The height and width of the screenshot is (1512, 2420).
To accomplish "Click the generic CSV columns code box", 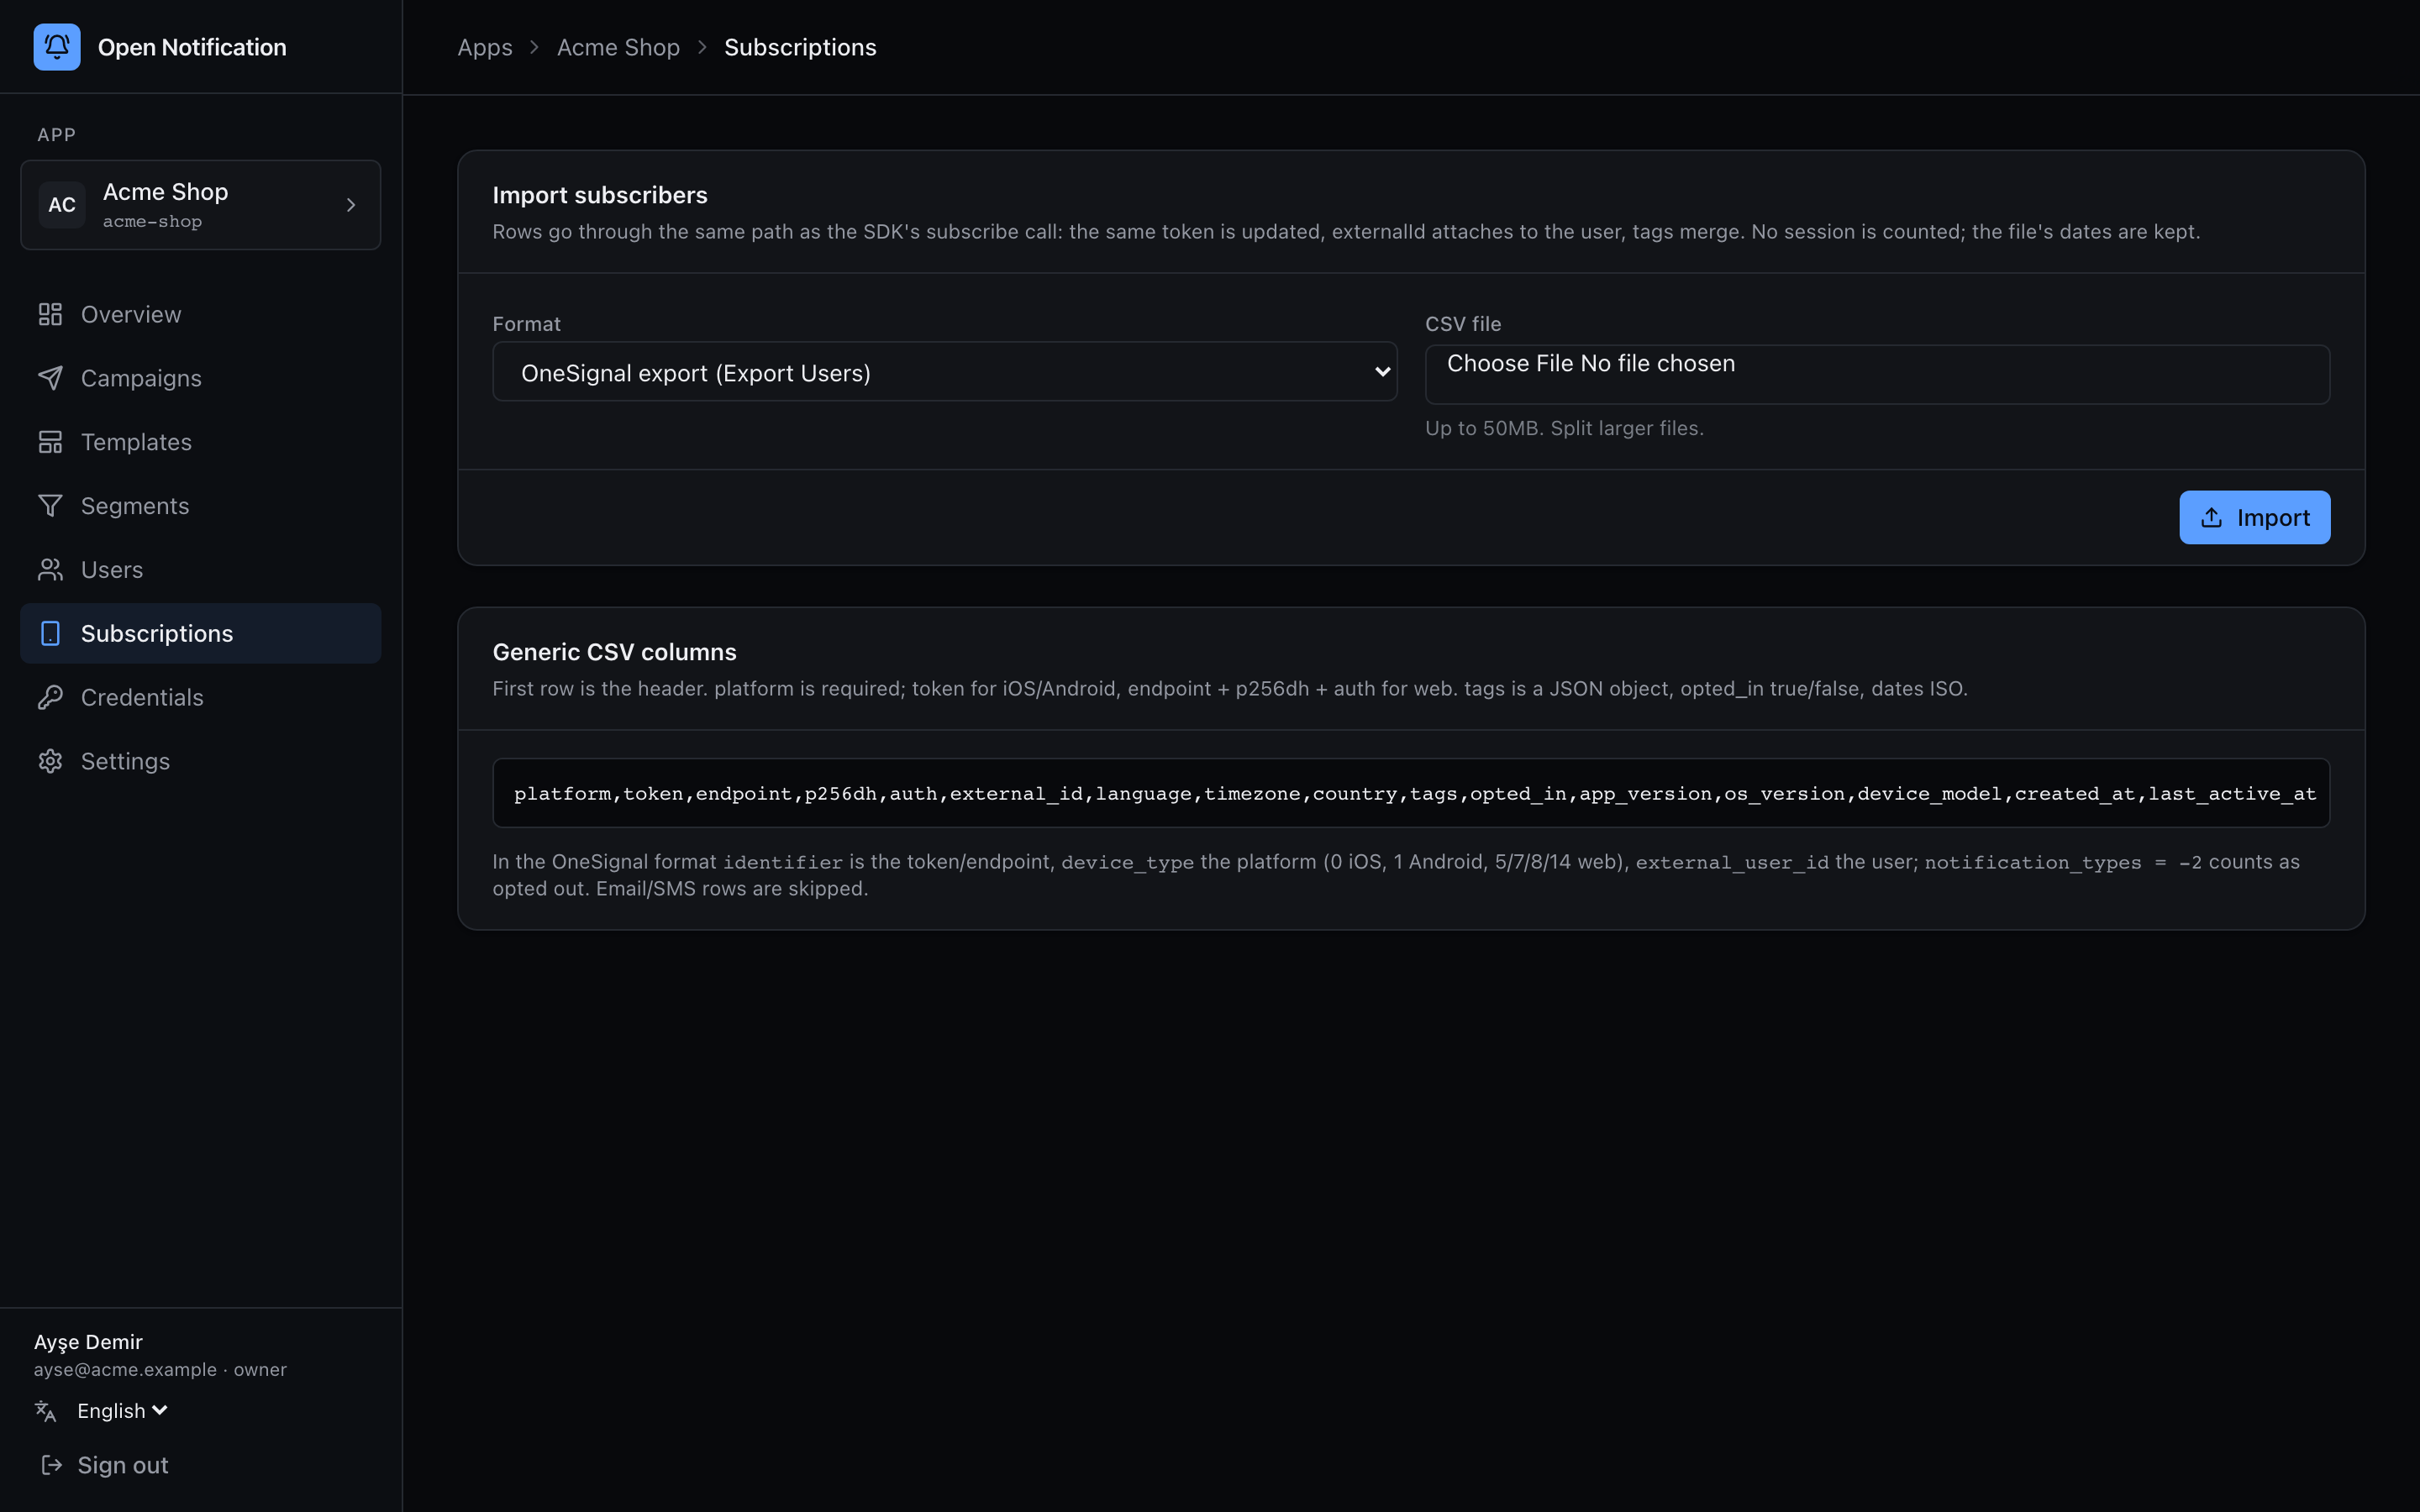I will click(1411, 793).
